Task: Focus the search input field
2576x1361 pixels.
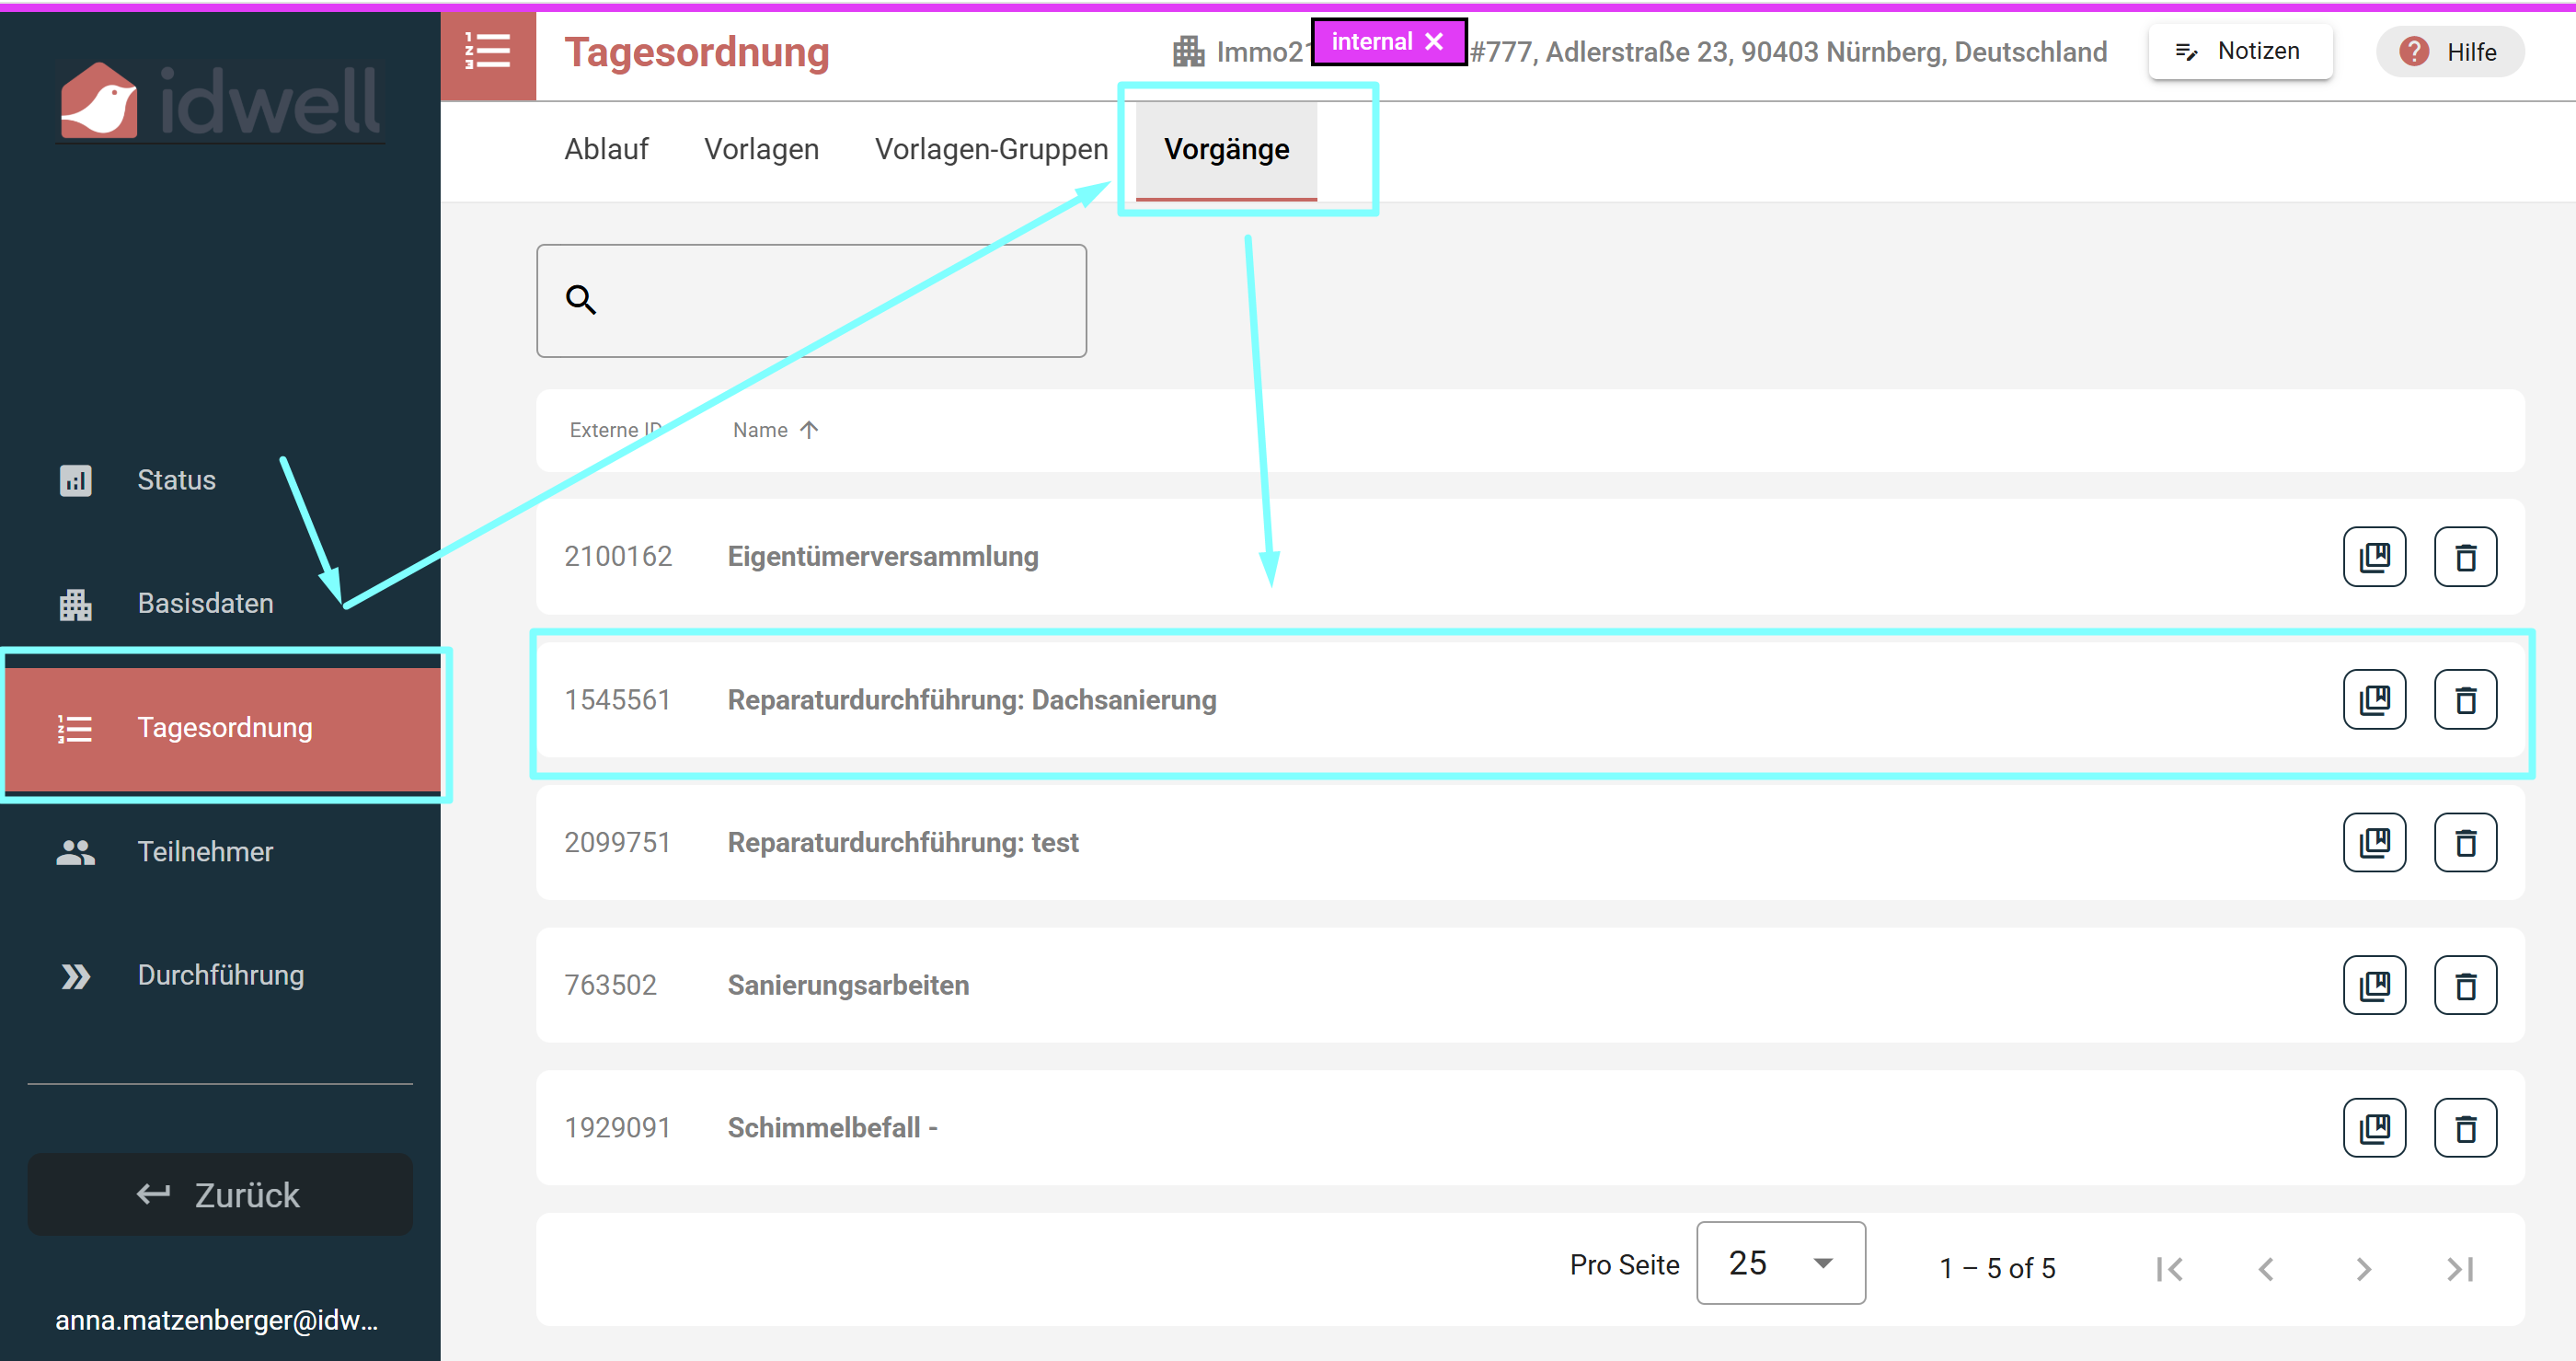Action: tap(811, 300)
